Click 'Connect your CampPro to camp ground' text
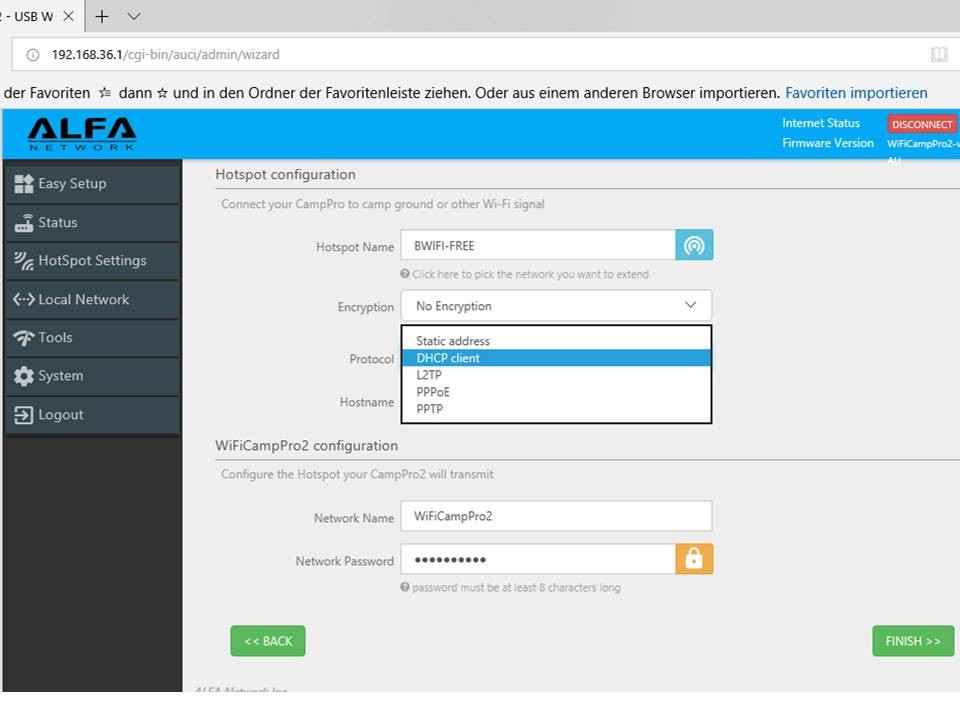 point(383,204)
